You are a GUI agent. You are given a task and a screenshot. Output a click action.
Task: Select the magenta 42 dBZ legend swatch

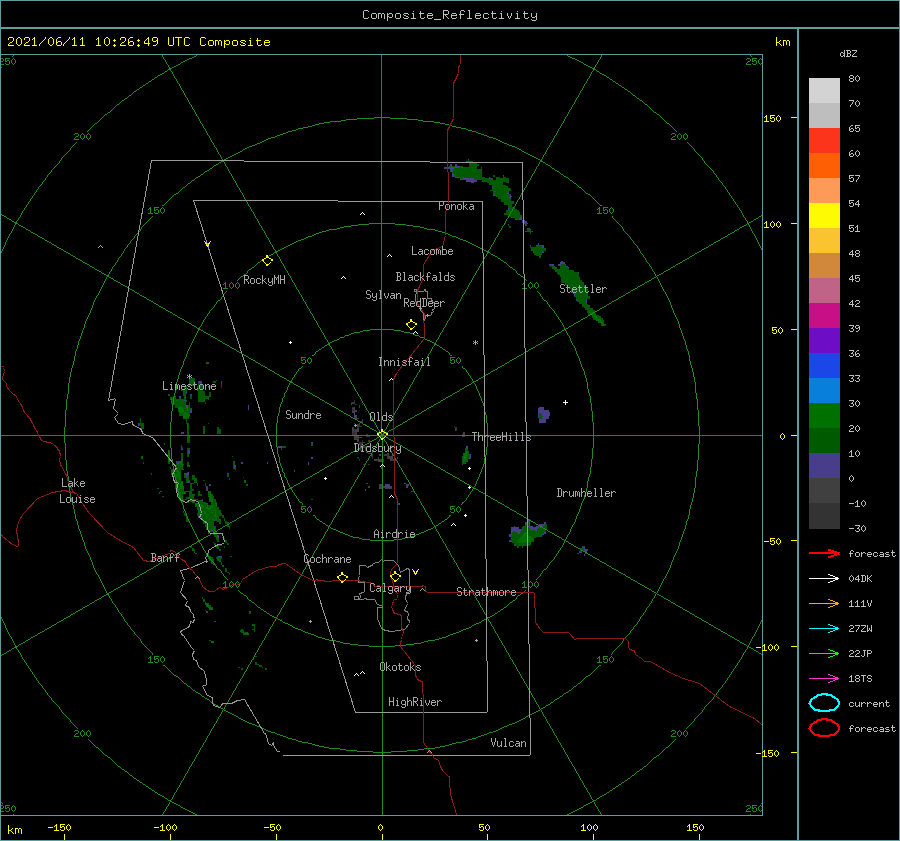(824, 316)
